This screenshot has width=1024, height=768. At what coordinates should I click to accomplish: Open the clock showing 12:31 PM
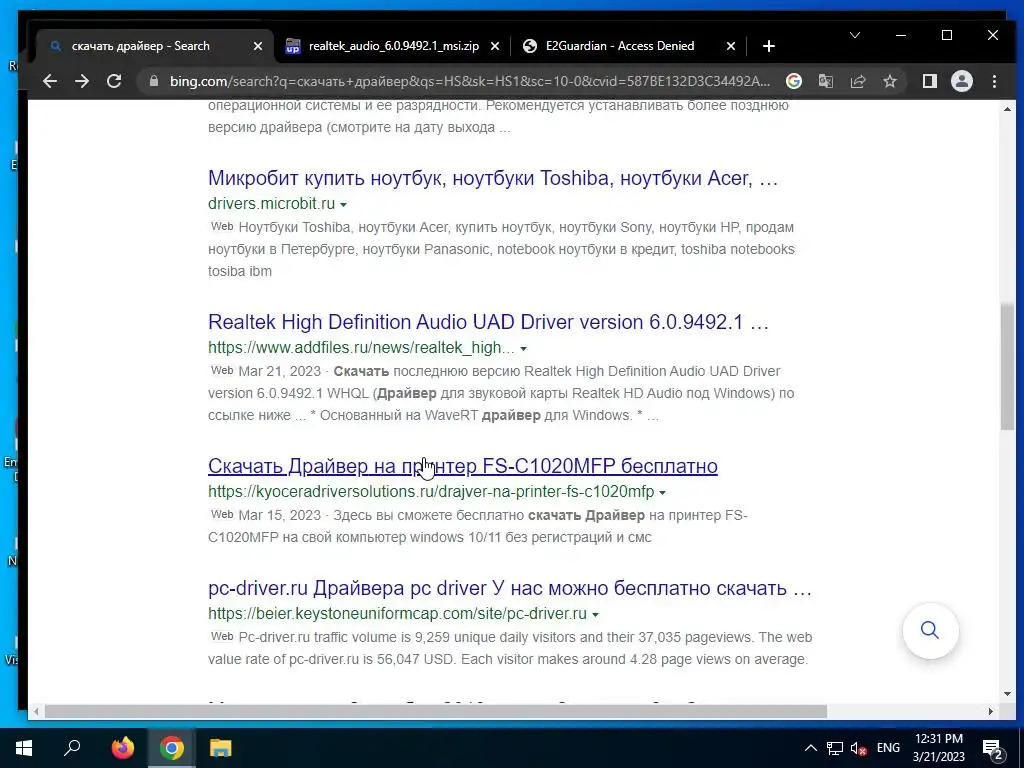click(x=938, y=748)
